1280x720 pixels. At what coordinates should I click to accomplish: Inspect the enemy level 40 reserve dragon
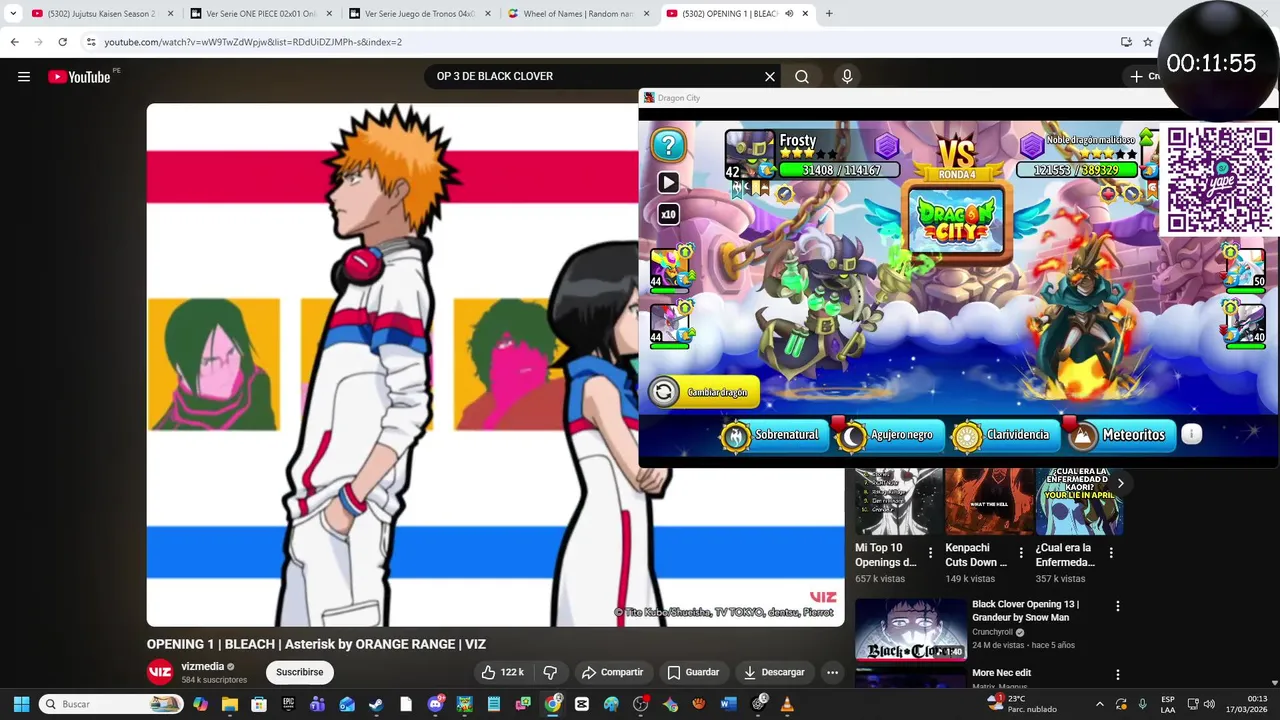[1245, 325]
